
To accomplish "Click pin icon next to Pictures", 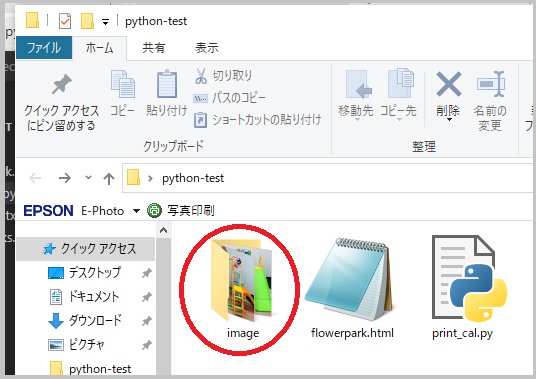I will (147, 345).
